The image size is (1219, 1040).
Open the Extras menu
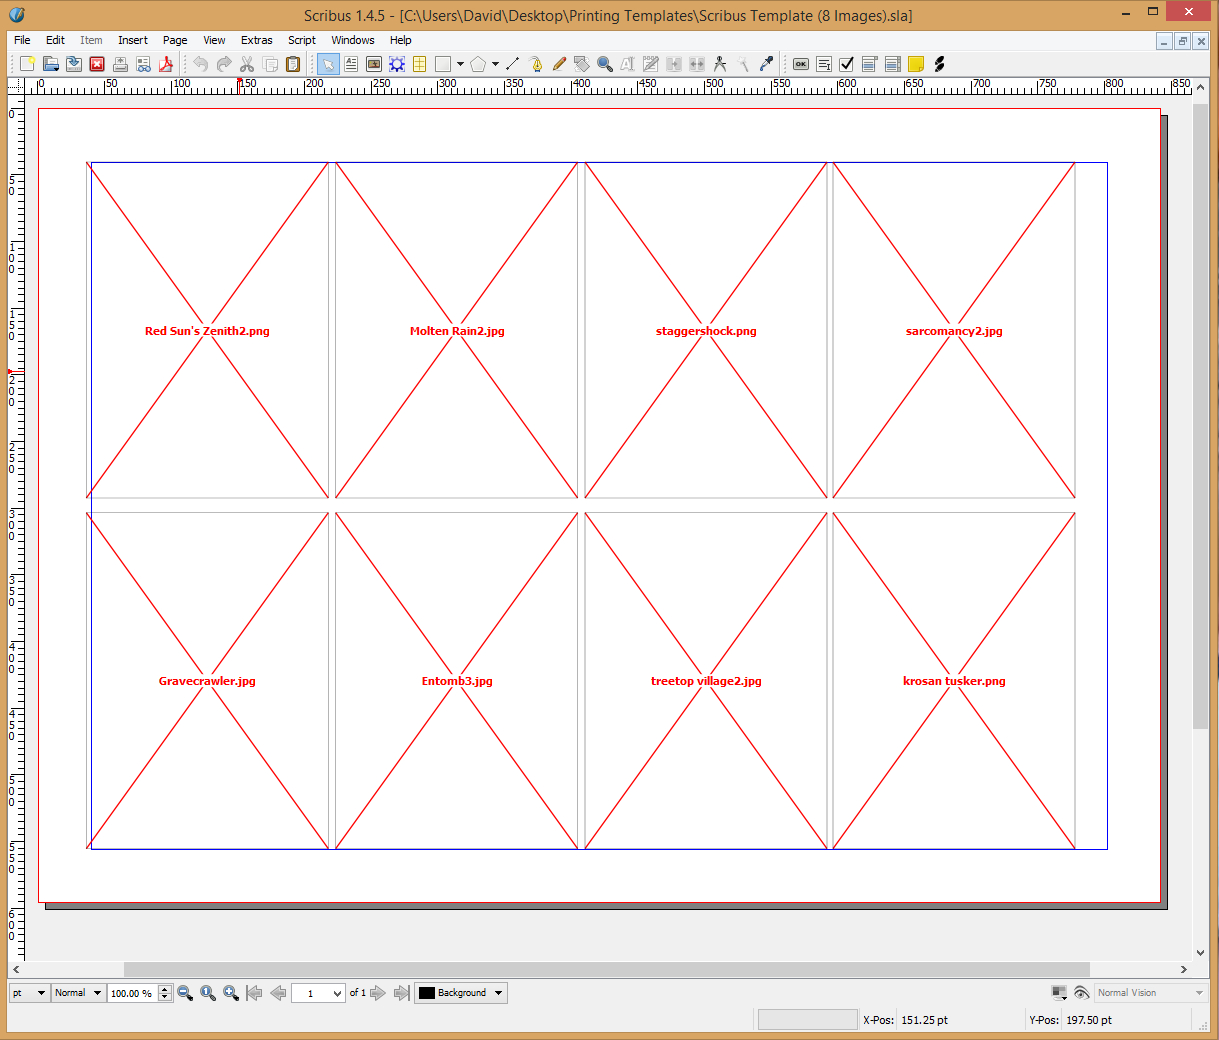pos(256,40)
